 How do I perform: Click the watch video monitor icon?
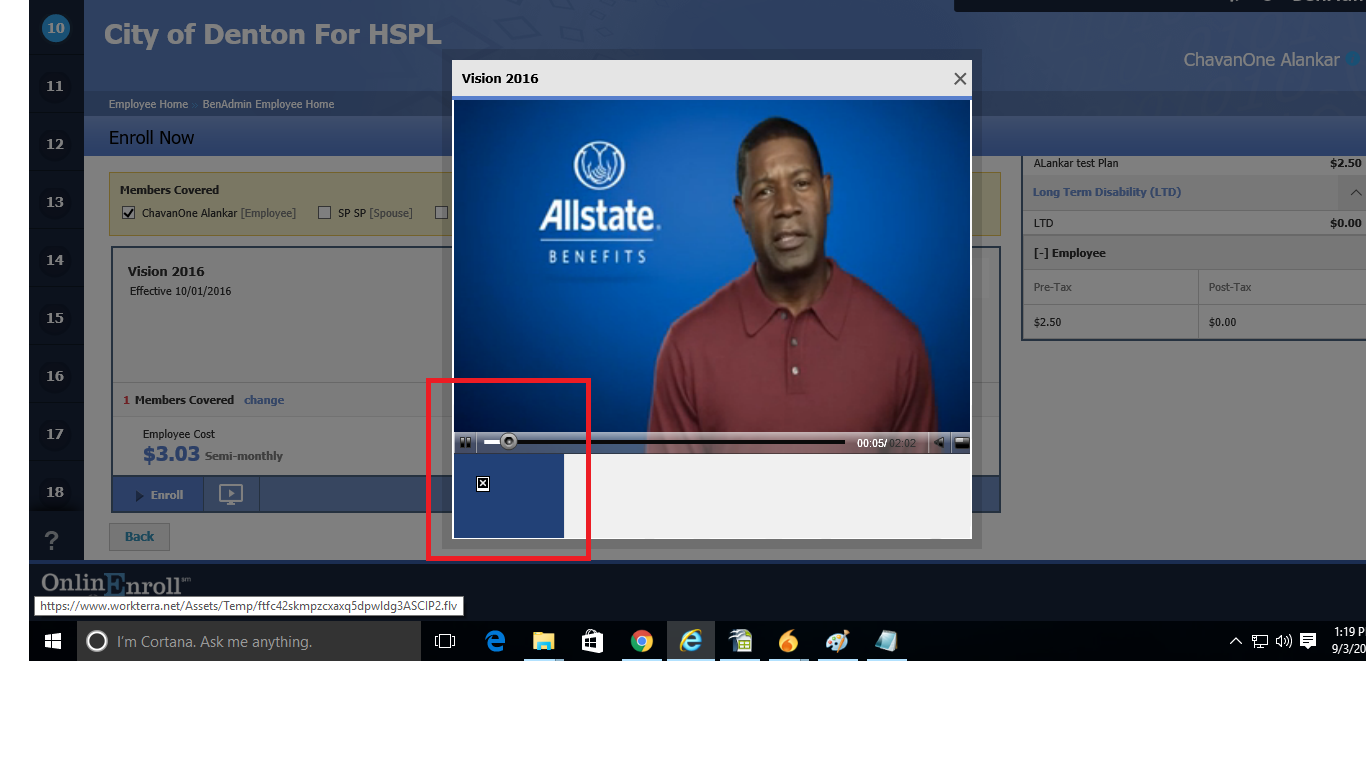[x=231, y=495]
